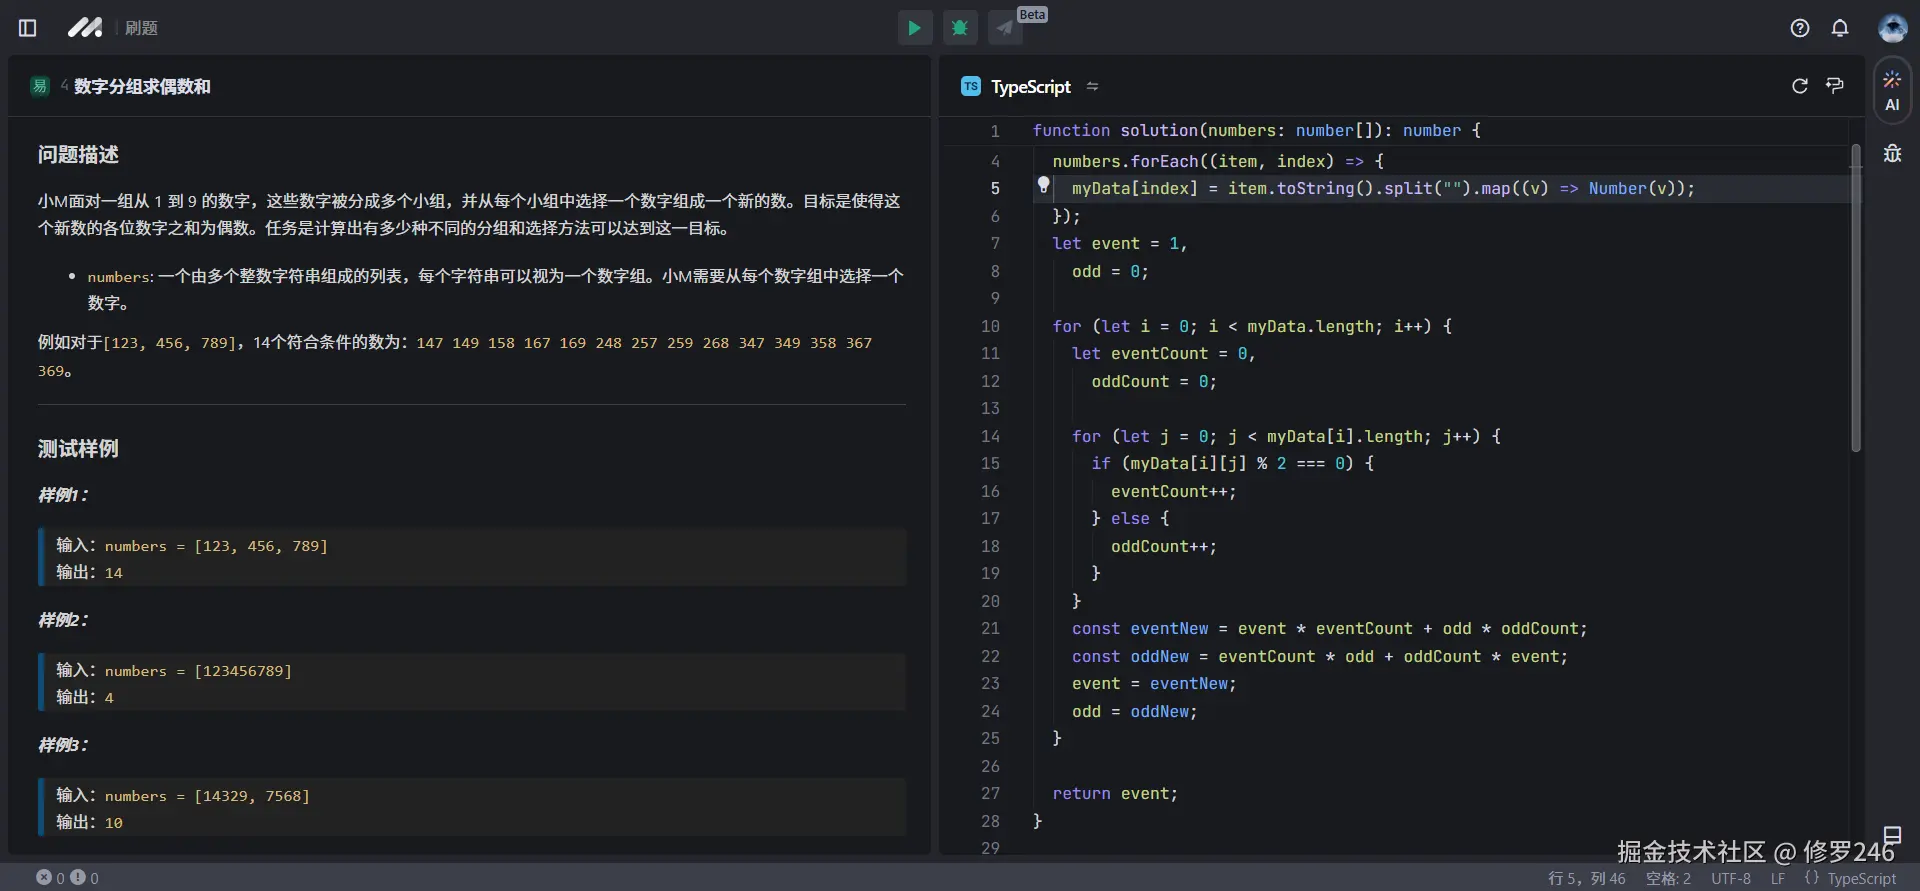The width and height of the screenshot is (1920, 891).
Task: Open the AI assistant panel
Action: 1892,91
